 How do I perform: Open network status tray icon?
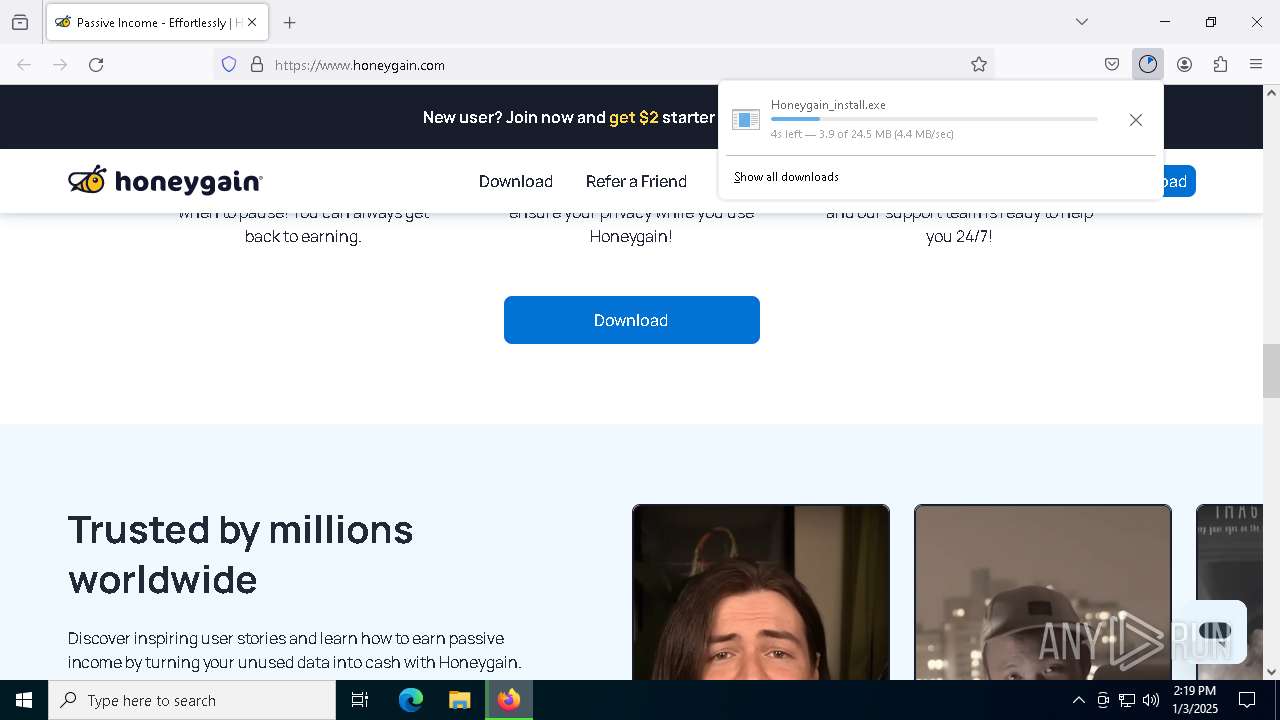[x=1127, y=700]
